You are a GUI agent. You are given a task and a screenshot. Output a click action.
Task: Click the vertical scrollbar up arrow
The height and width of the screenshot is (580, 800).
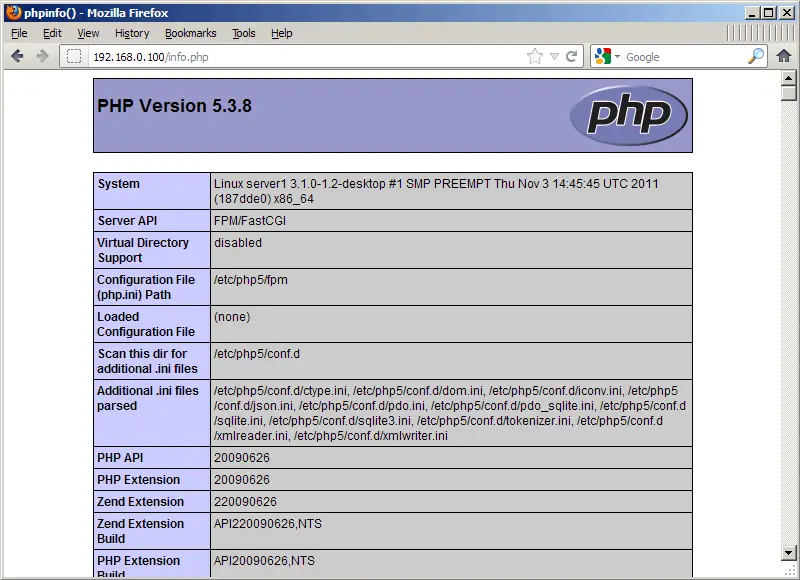click(x=788, y=78)
